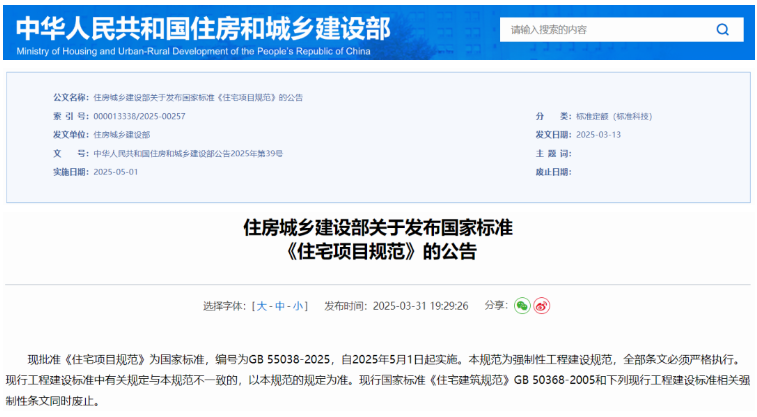Click the article headline 住房城乡建设部关于发布国家标准
The width and height of the screenshot is (757, 417).
(x=378, y=228)
